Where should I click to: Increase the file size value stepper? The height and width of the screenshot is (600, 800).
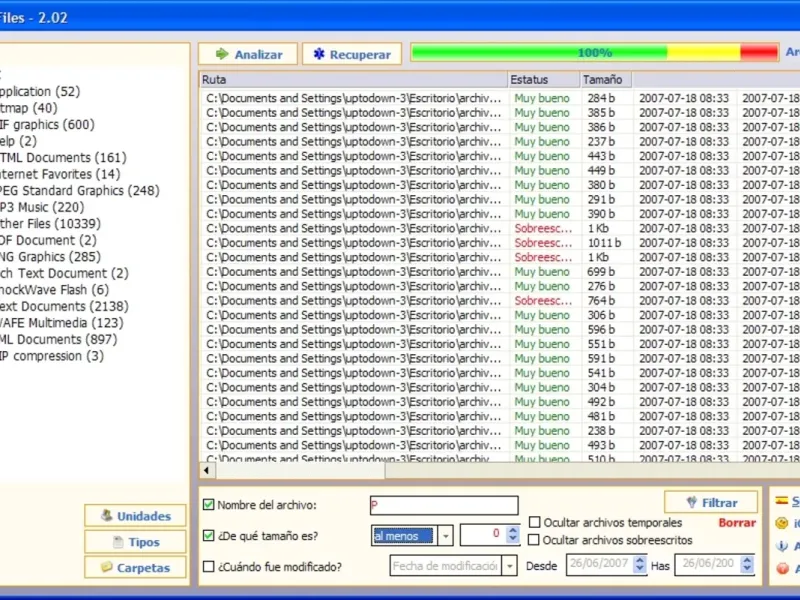click(513, 530)
